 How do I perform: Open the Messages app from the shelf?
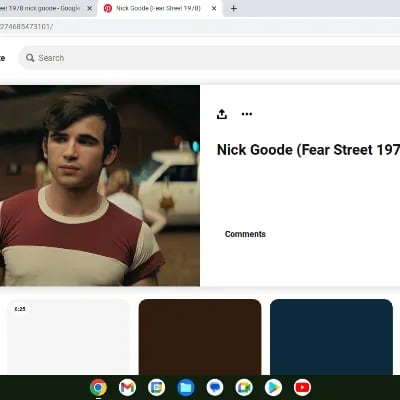click(215, 387)
